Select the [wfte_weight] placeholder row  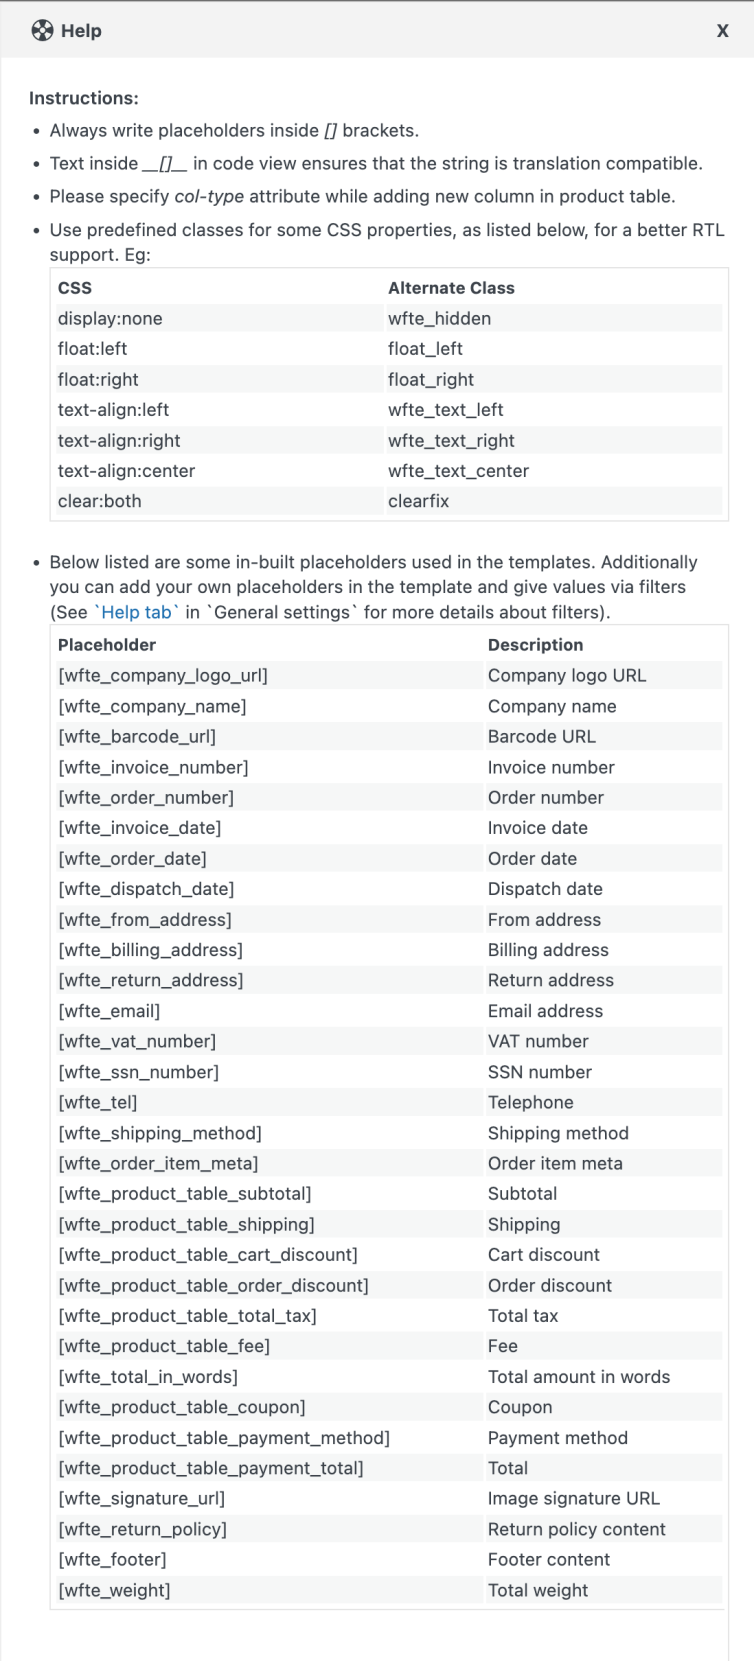click(114, 1590)
